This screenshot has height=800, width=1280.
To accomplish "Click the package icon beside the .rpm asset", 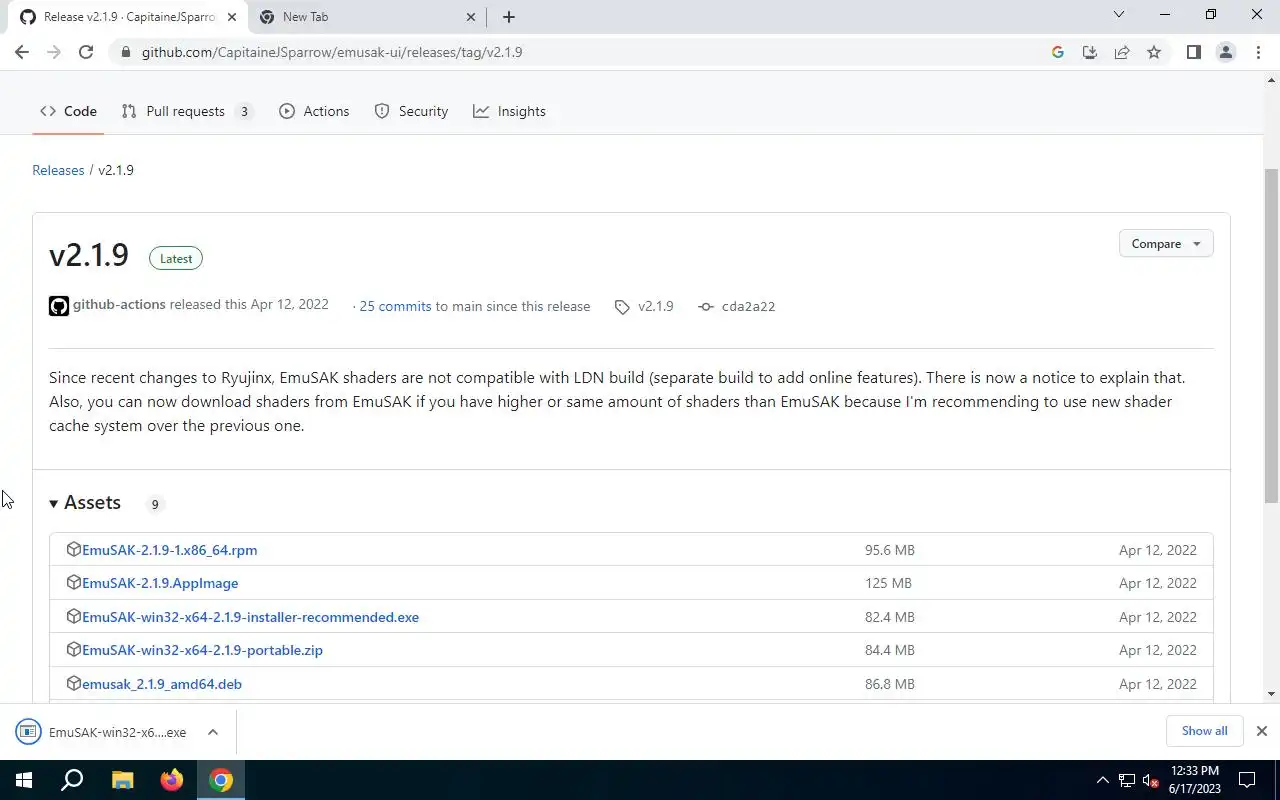I will pyautogui.click(x=73, y=549).
